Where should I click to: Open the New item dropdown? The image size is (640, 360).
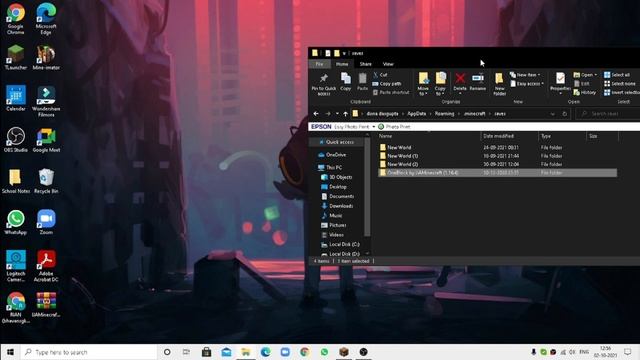525,75
